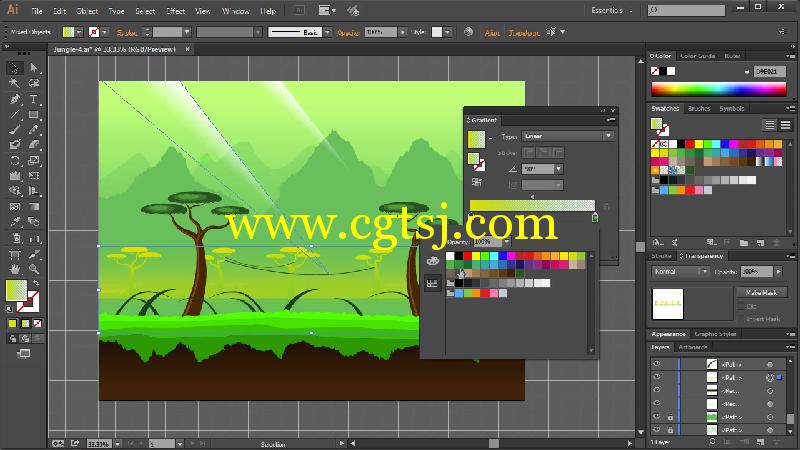
Task: Click Reverse Gradient icon in Gradient panel
Action: (x=477, y=182)
